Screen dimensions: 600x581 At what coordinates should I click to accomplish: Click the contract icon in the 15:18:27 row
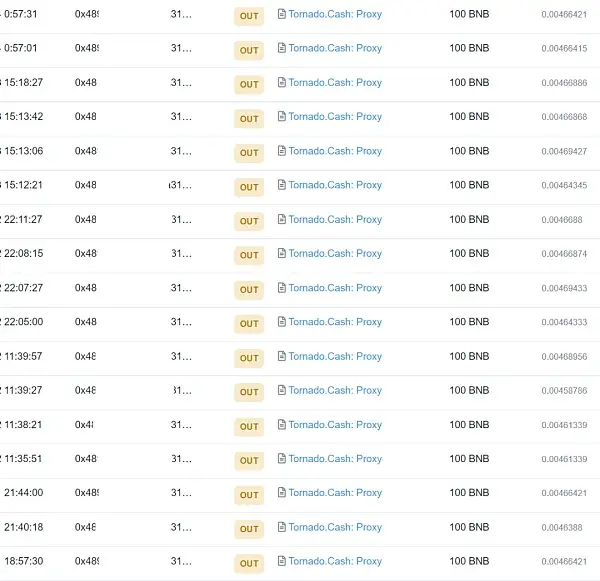click(281, 83)
